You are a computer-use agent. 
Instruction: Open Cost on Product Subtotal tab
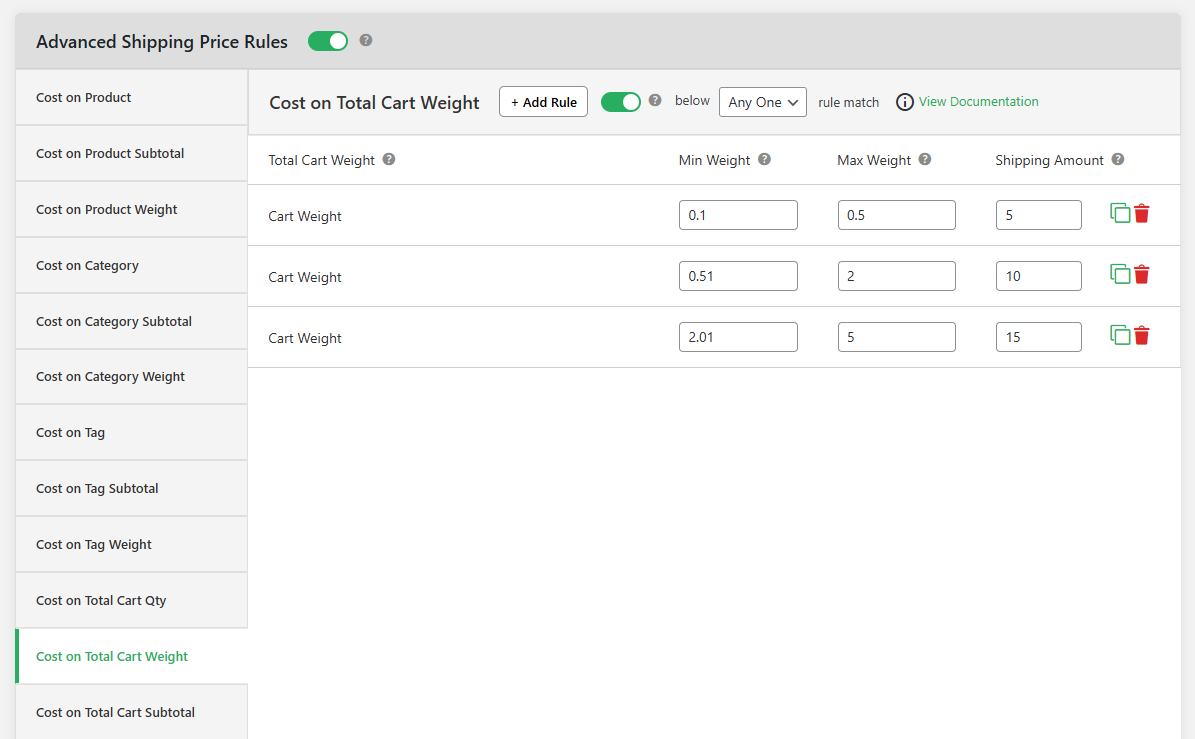[x=131, y=153]
